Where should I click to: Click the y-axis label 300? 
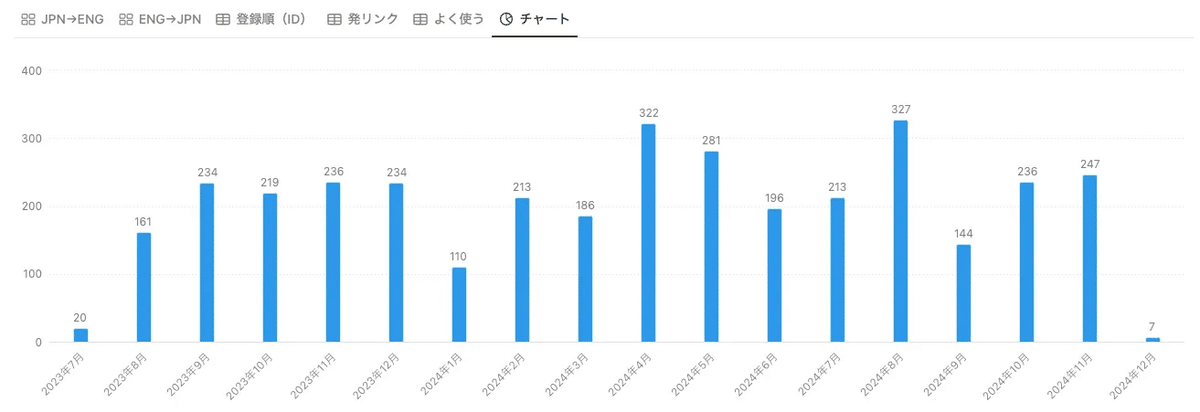click(31, 139)
